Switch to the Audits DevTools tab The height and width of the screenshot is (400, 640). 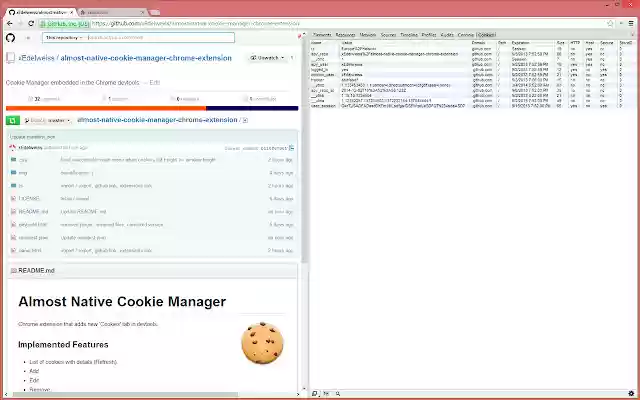pos(447,35)
